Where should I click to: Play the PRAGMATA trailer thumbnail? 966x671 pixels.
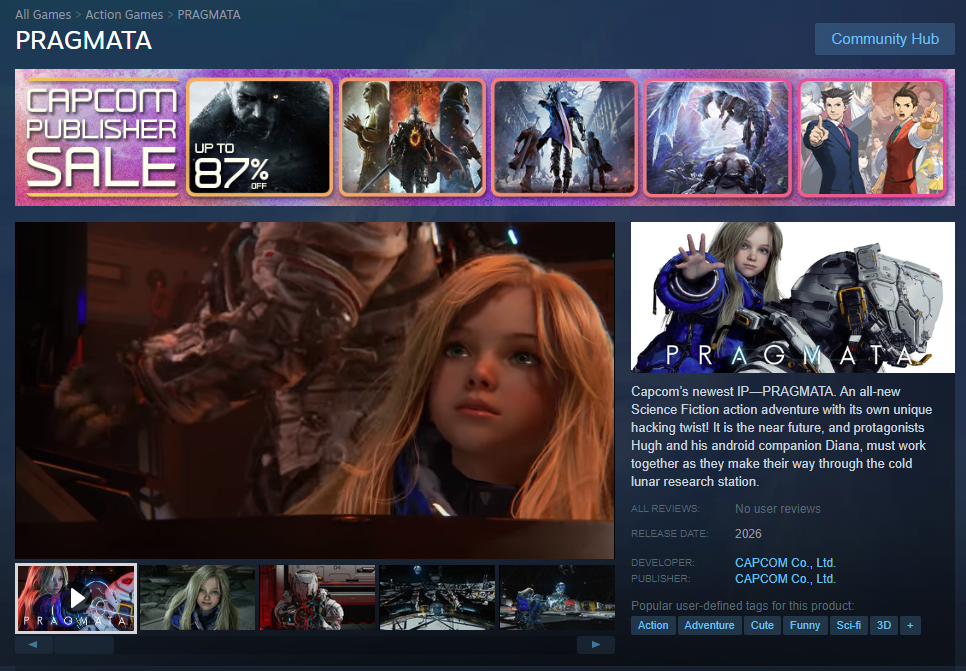(x=76, y=598)
